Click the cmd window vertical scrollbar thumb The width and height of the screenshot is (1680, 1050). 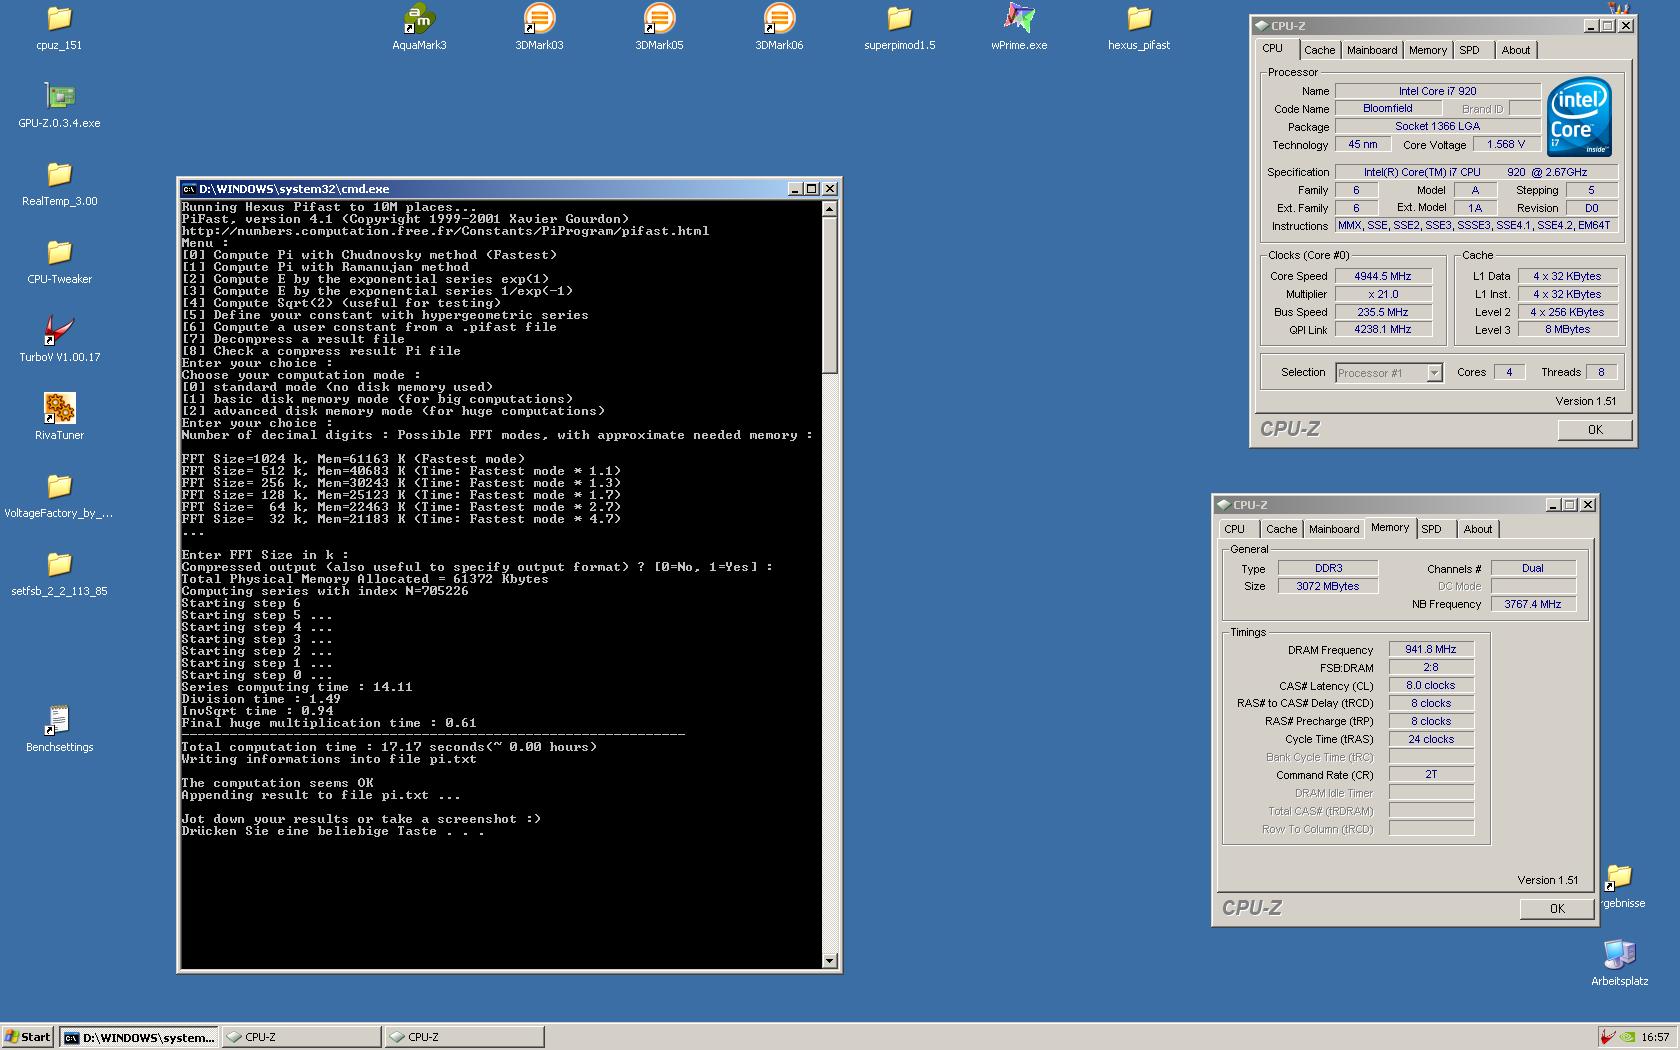click(x=829, y=295)
